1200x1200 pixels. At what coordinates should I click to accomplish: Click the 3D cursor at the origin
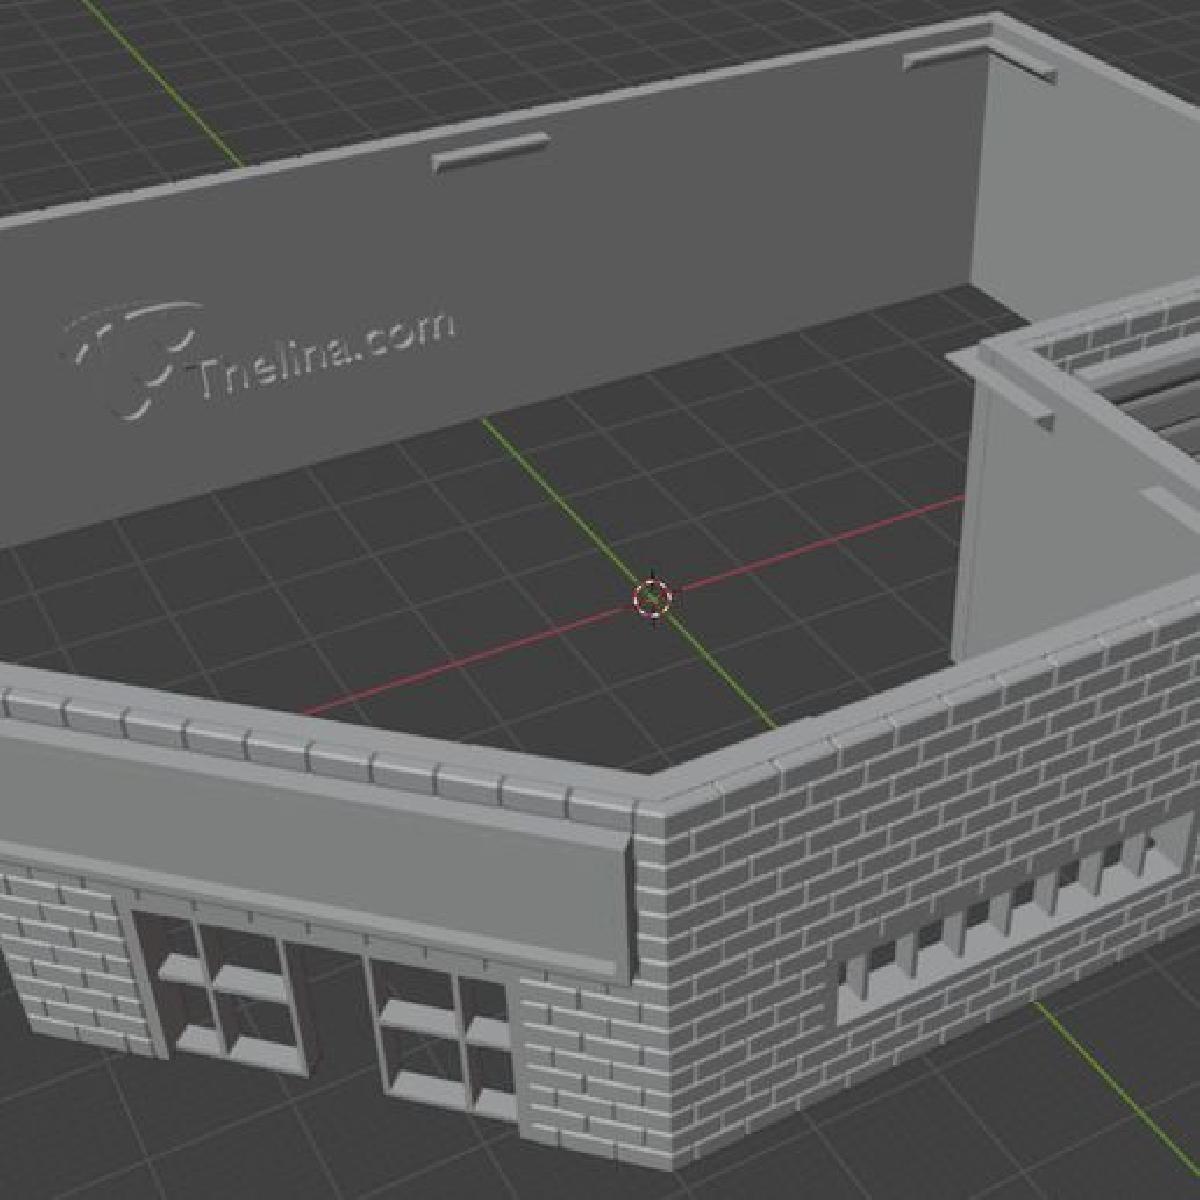coord(653,597)
